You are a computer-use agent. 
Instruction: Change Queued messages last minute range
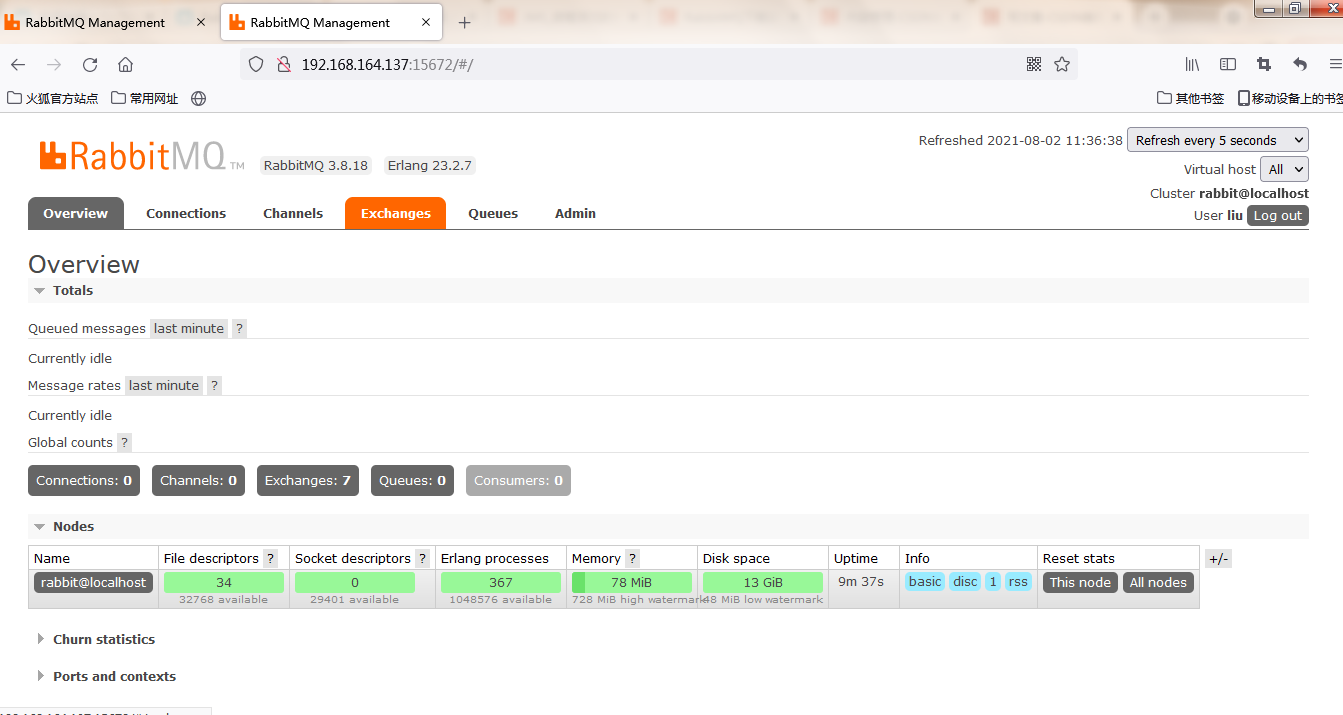189,328
